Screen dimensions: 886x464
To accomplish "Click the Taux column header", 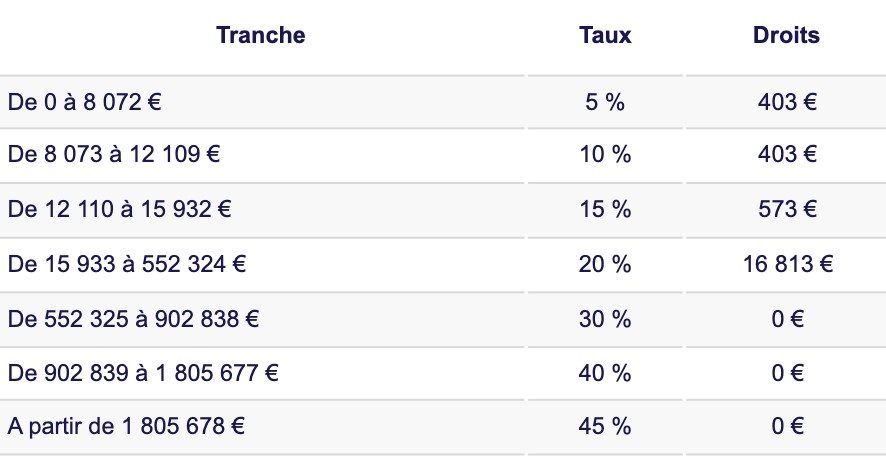I will click(x=605, y=35).
